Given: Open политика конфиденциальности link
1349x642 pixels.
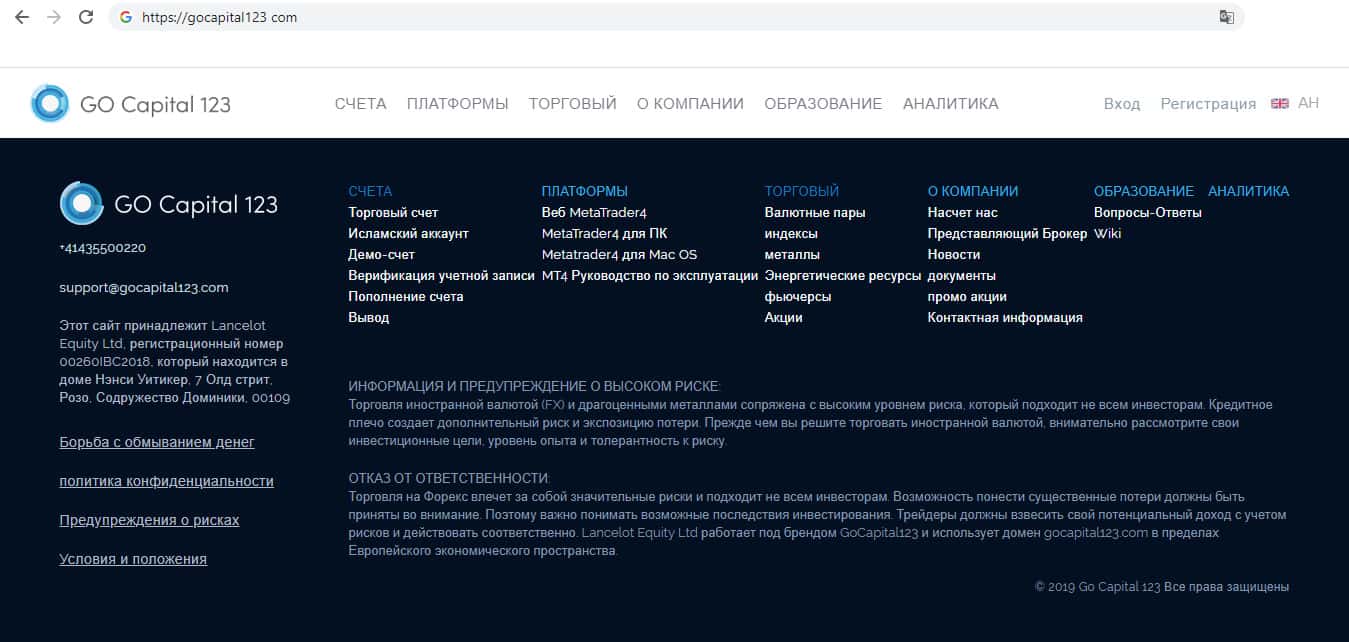Looking at the screenshot, I should pyautogui.click(x=166, y=481).
